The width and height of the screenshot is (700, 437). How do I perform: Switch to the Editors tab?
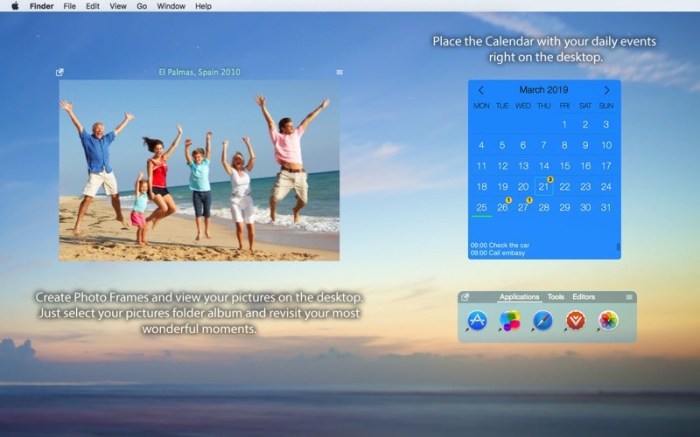pos(583,297)
